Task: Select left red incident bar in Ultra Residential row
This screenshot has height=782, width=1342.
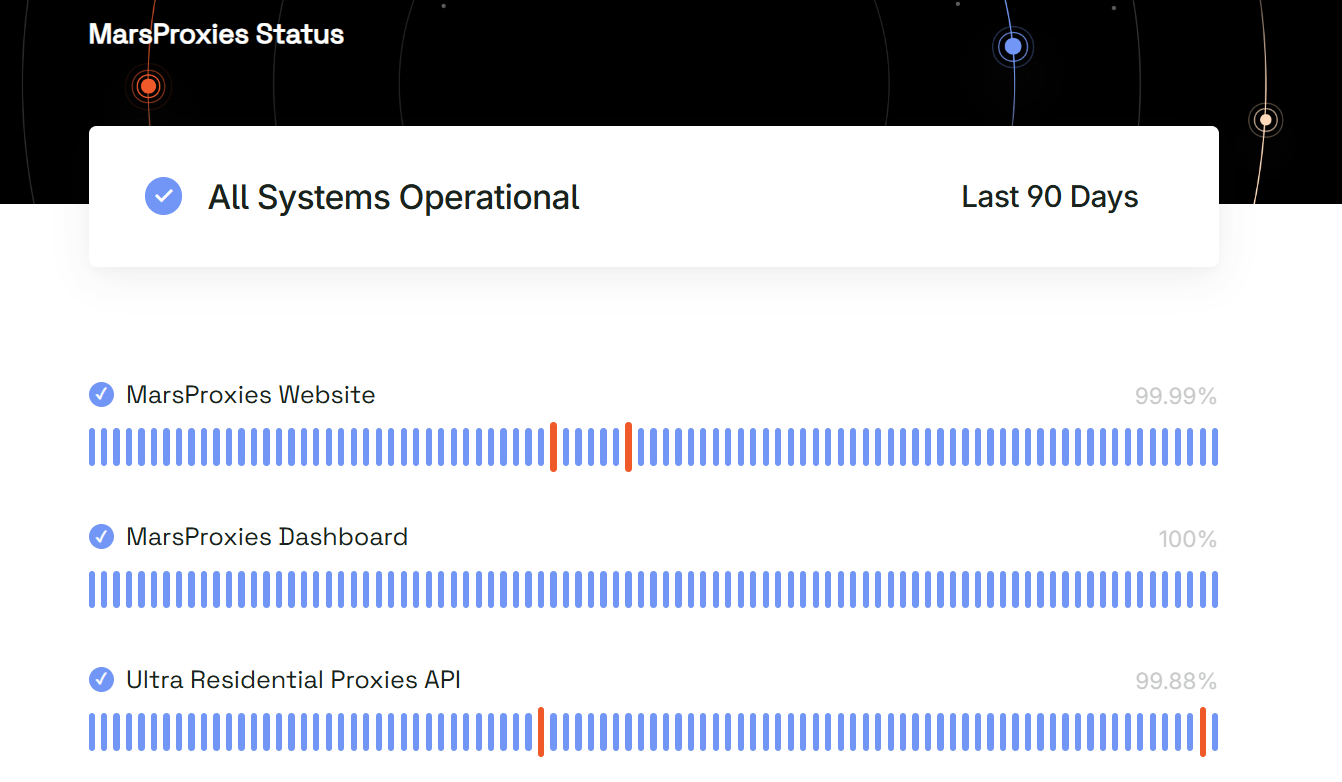Action: [x=541, y=732]
